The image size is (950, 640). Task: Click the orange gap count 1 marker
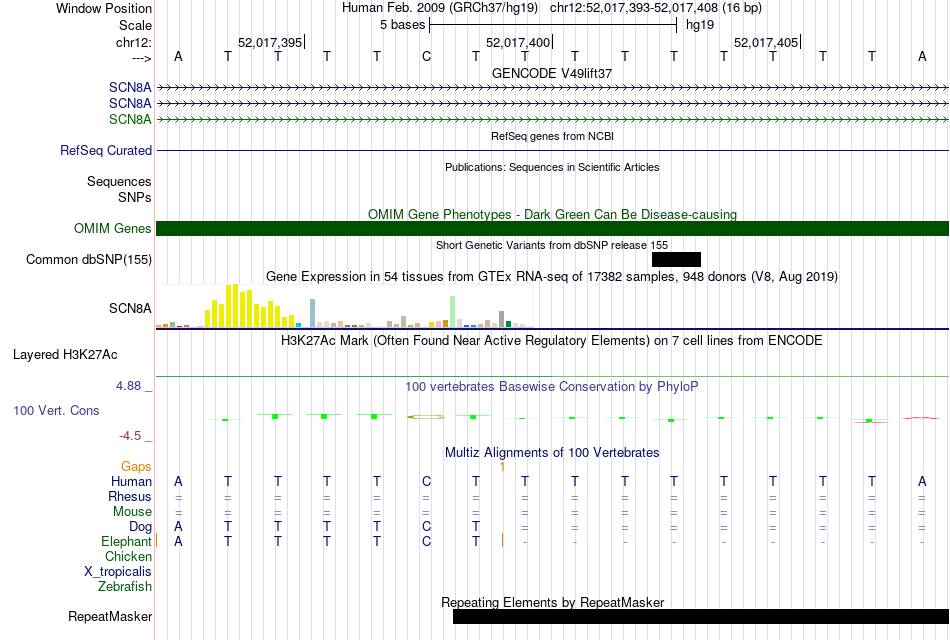coord(502,467)
